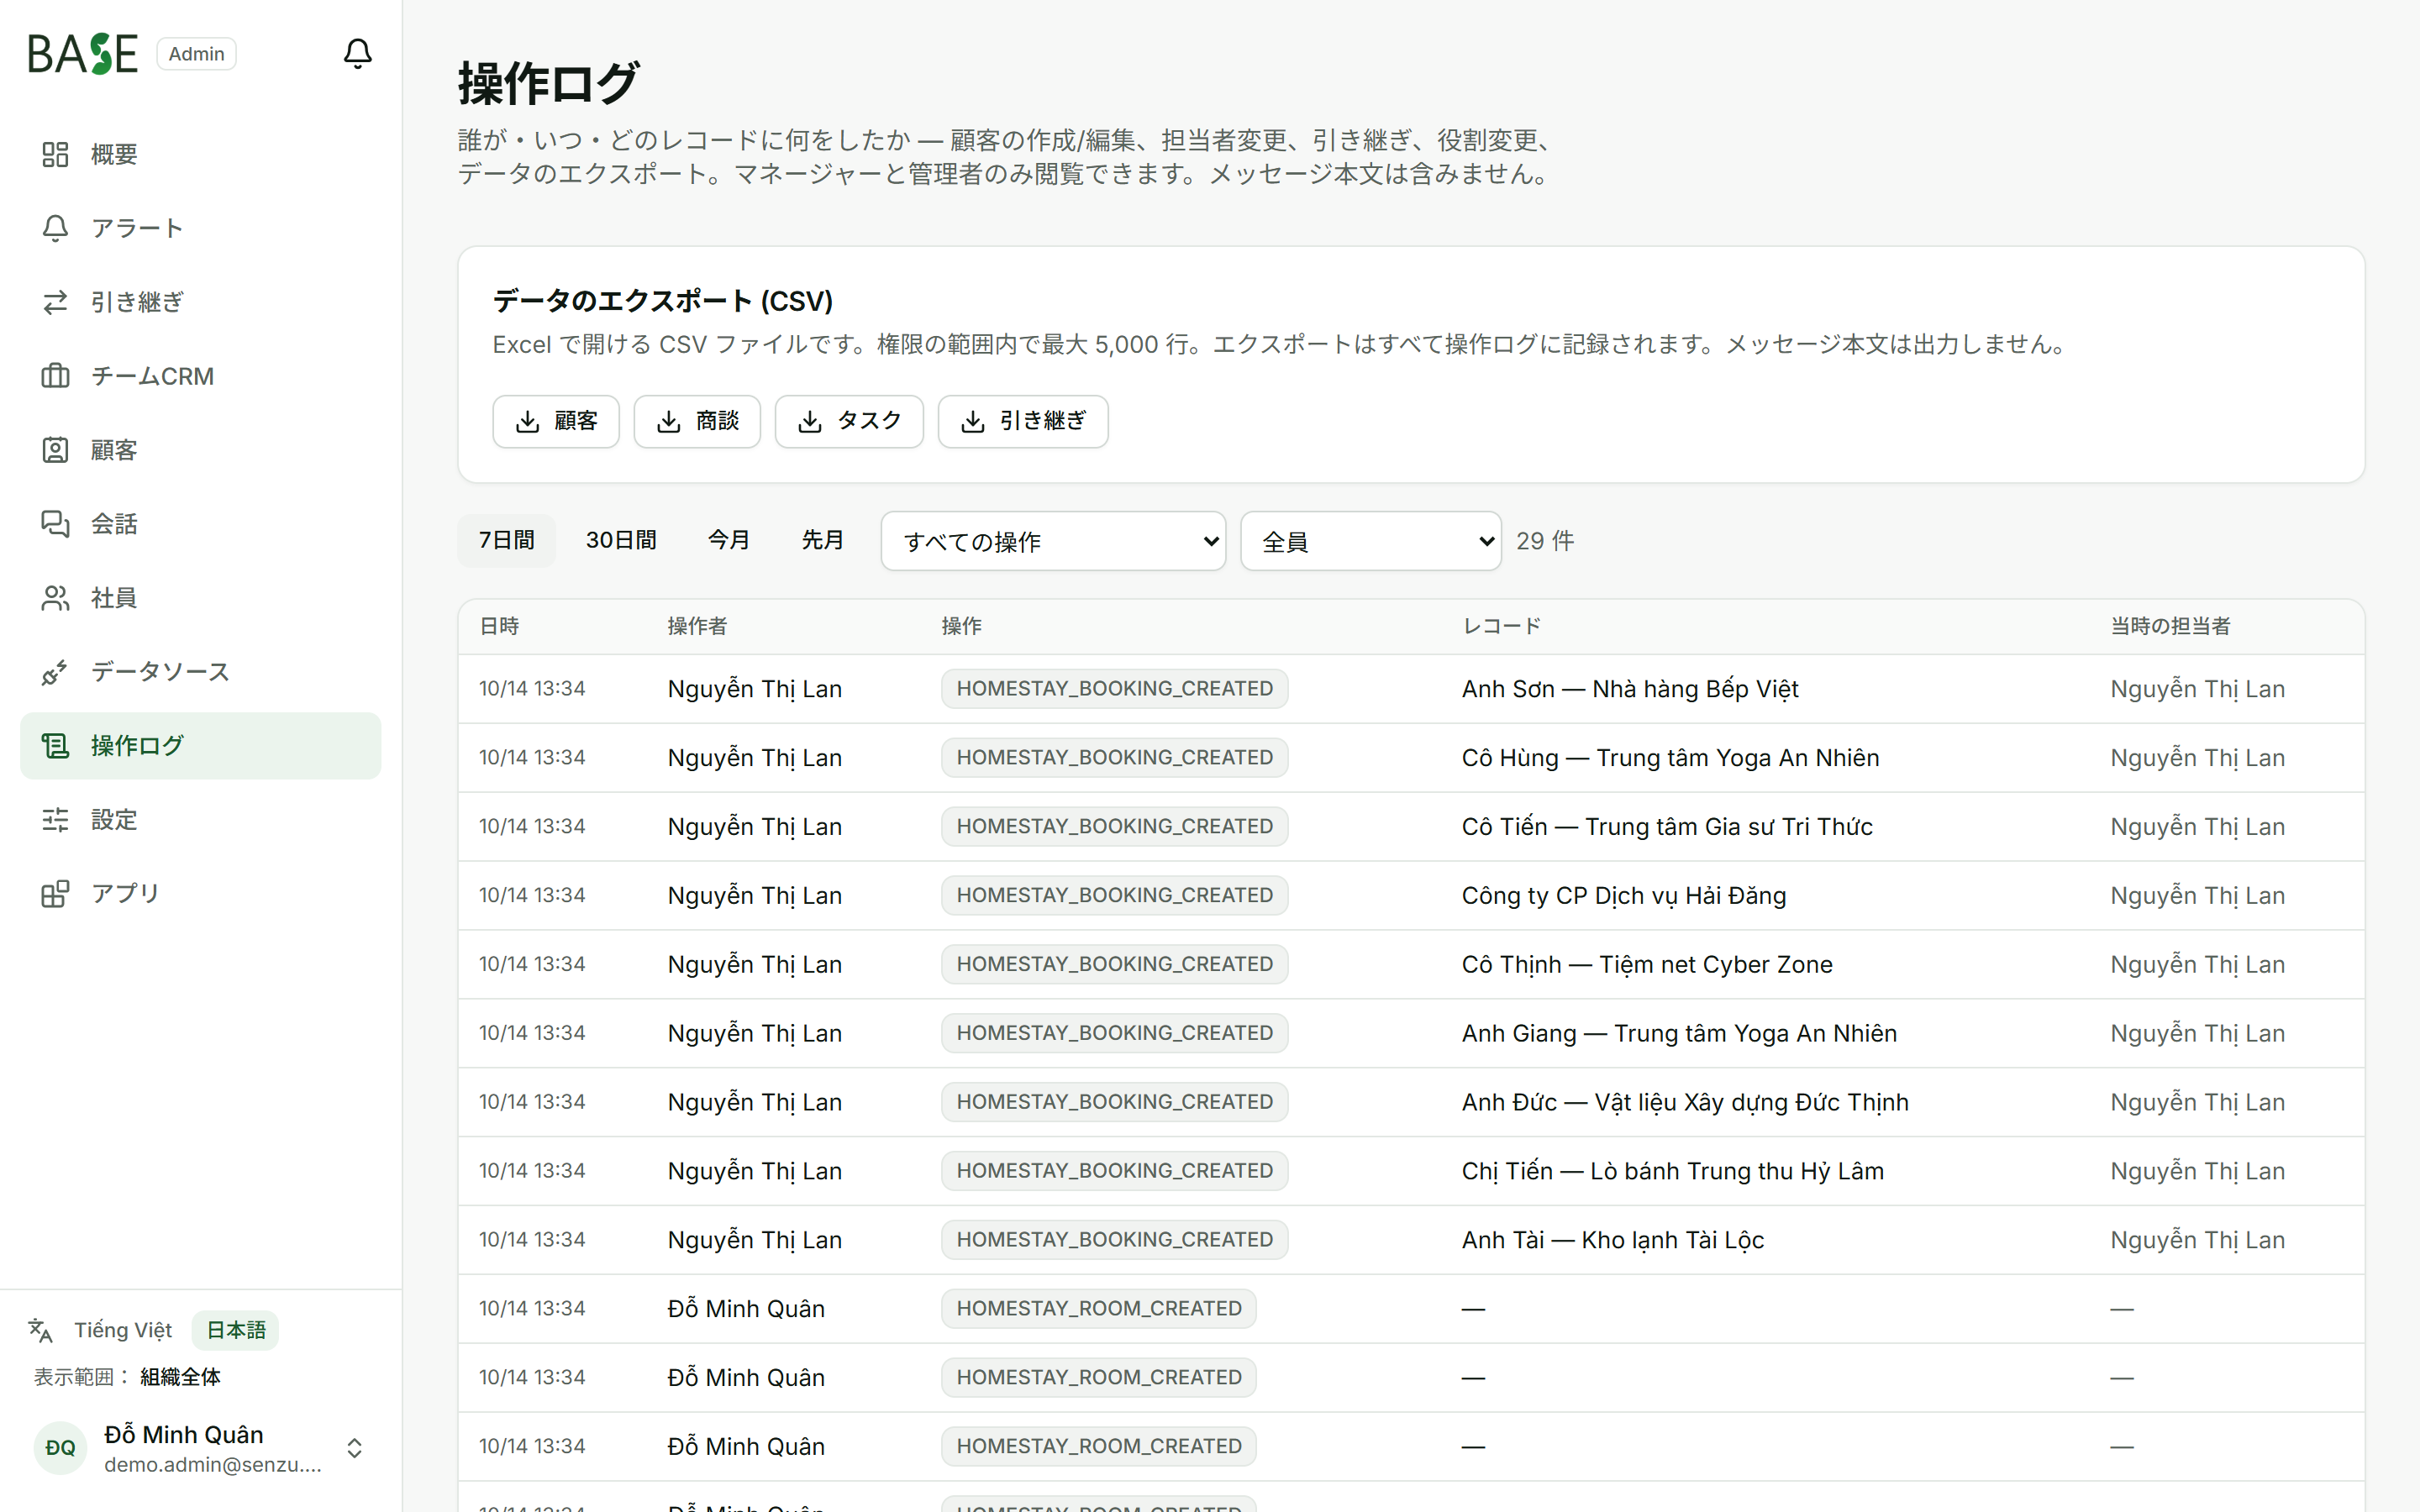Select the 30日間 period tab
Image resolution: width=2420 pixels, height=1512 pixels.
[621, 540]
